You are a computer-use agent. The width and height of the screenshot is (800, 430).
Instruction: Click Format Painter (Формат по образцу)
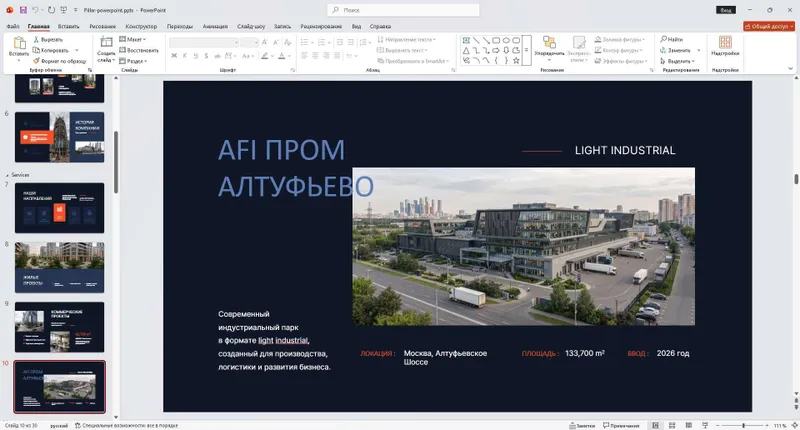click(x=59, y=61)
